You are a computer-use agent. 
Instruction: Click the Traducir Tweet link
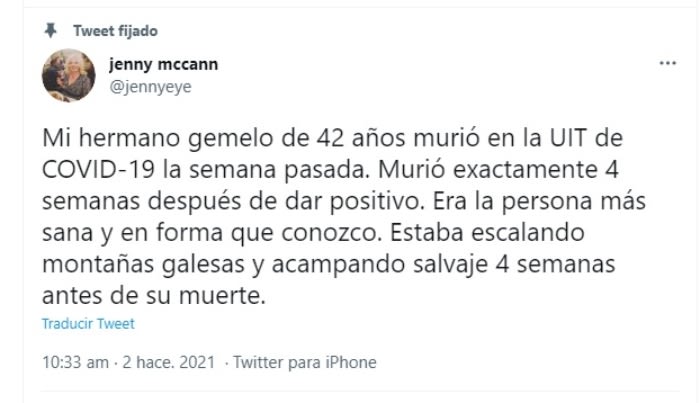coord(88,324)
